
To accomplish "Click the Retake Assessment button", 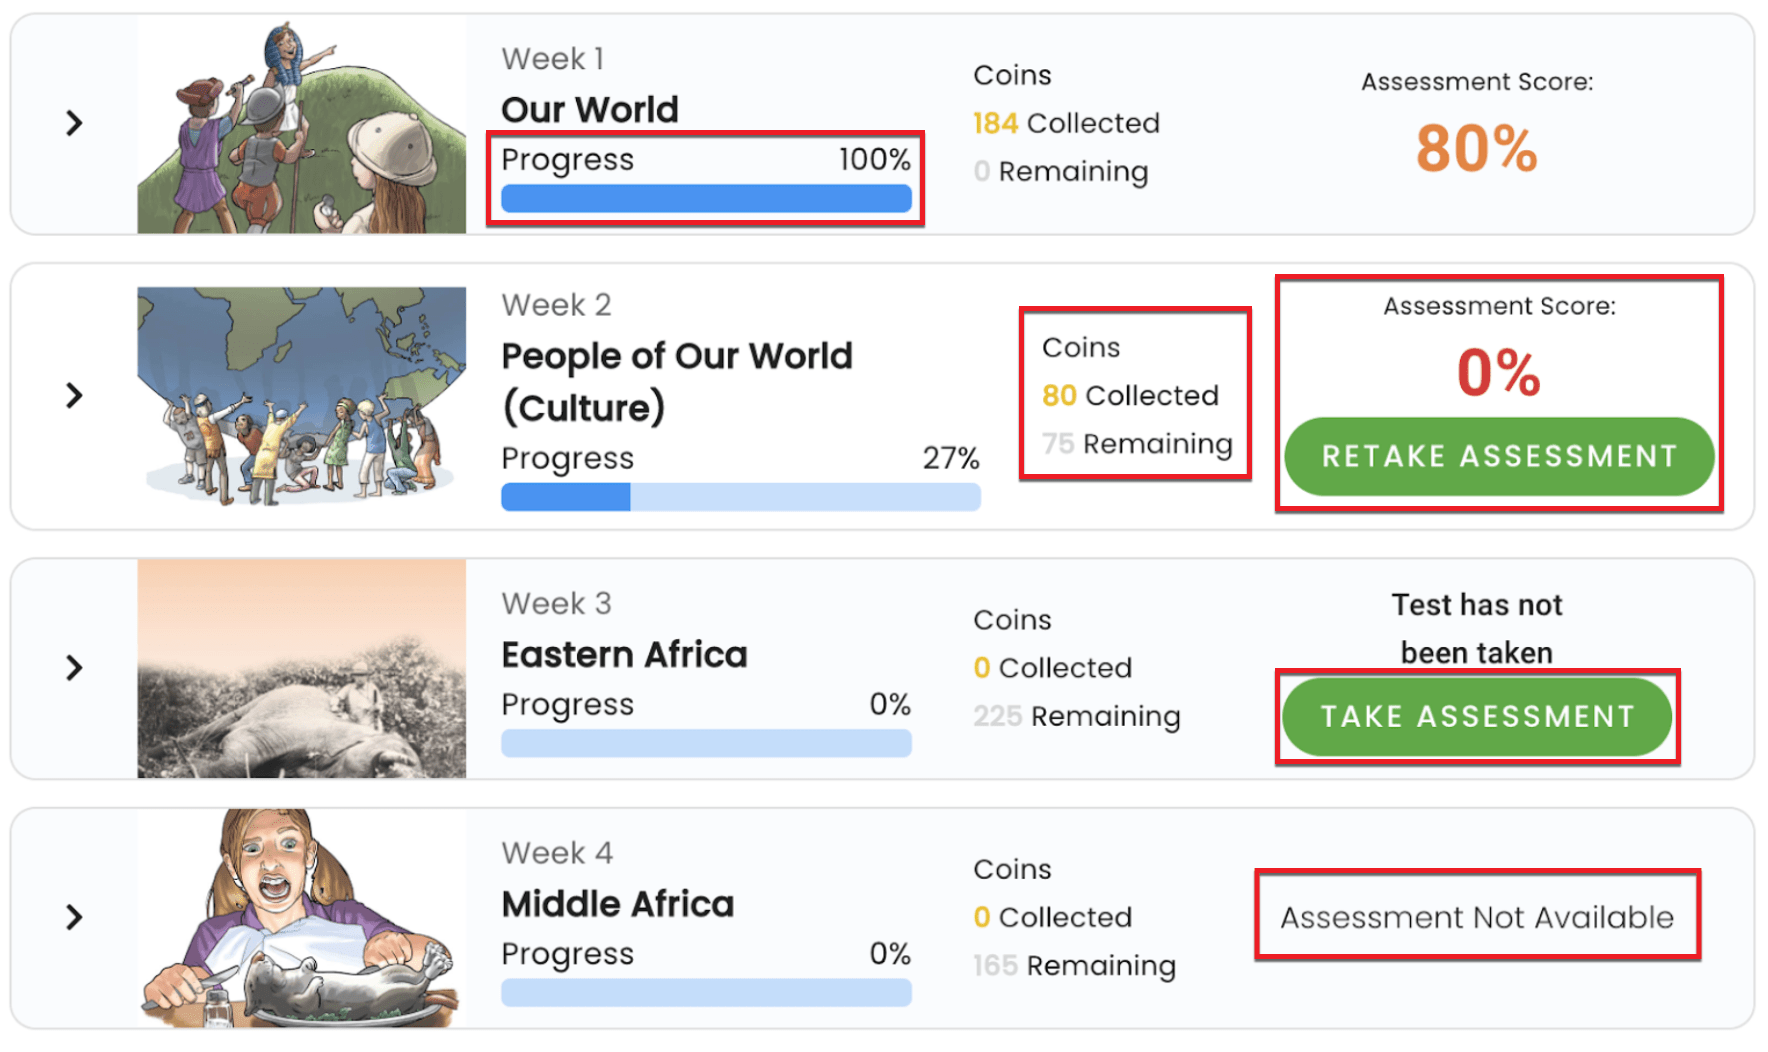I will tap(1498, 456).
